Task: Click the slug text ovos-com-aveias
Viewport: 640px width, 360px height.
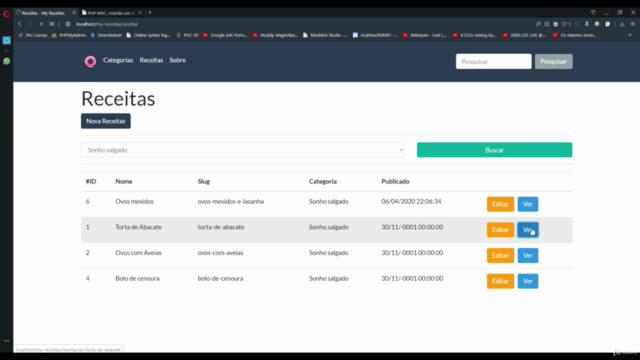Action: (x=220, y=253)
